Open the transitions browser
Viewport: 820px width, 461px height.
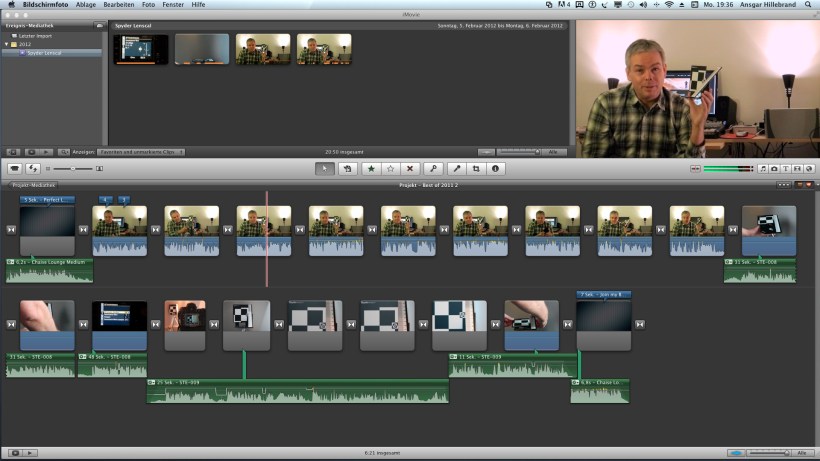click(x=797, y=168)
